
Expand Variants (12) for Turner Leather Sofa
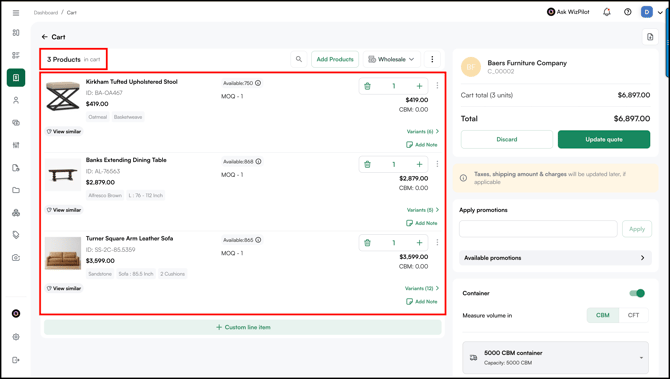click(422, 288)
